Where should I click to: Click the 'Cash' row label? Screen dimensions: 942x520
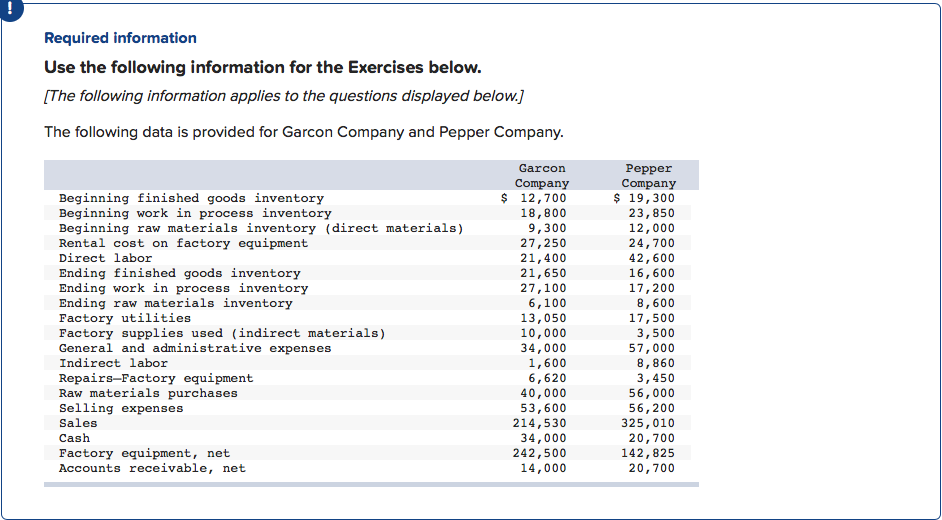74,438
